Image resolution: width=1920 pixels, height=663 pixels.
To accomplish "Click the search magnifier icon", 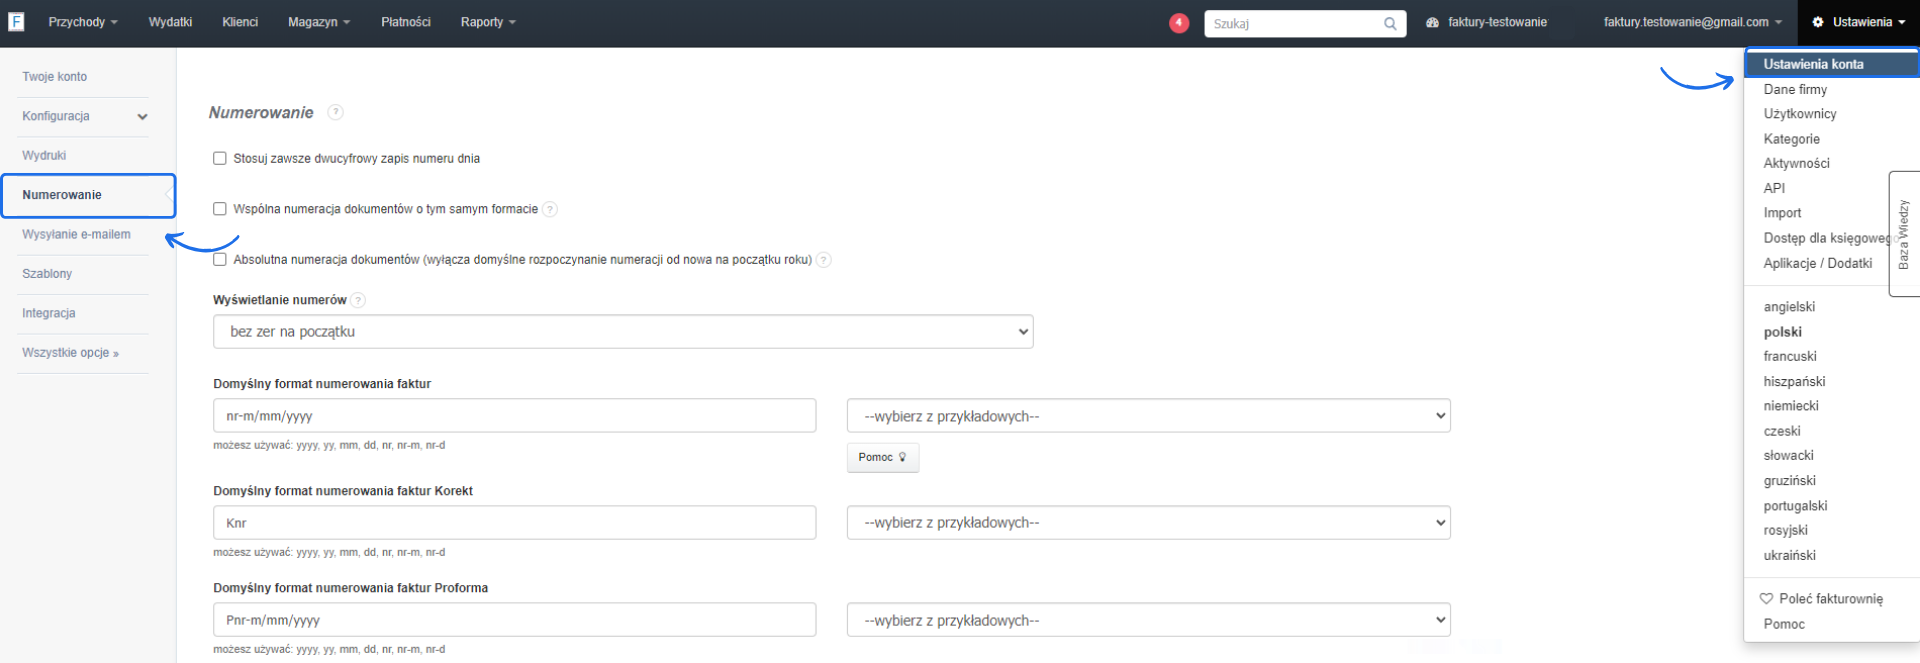I will point(1390,24).
